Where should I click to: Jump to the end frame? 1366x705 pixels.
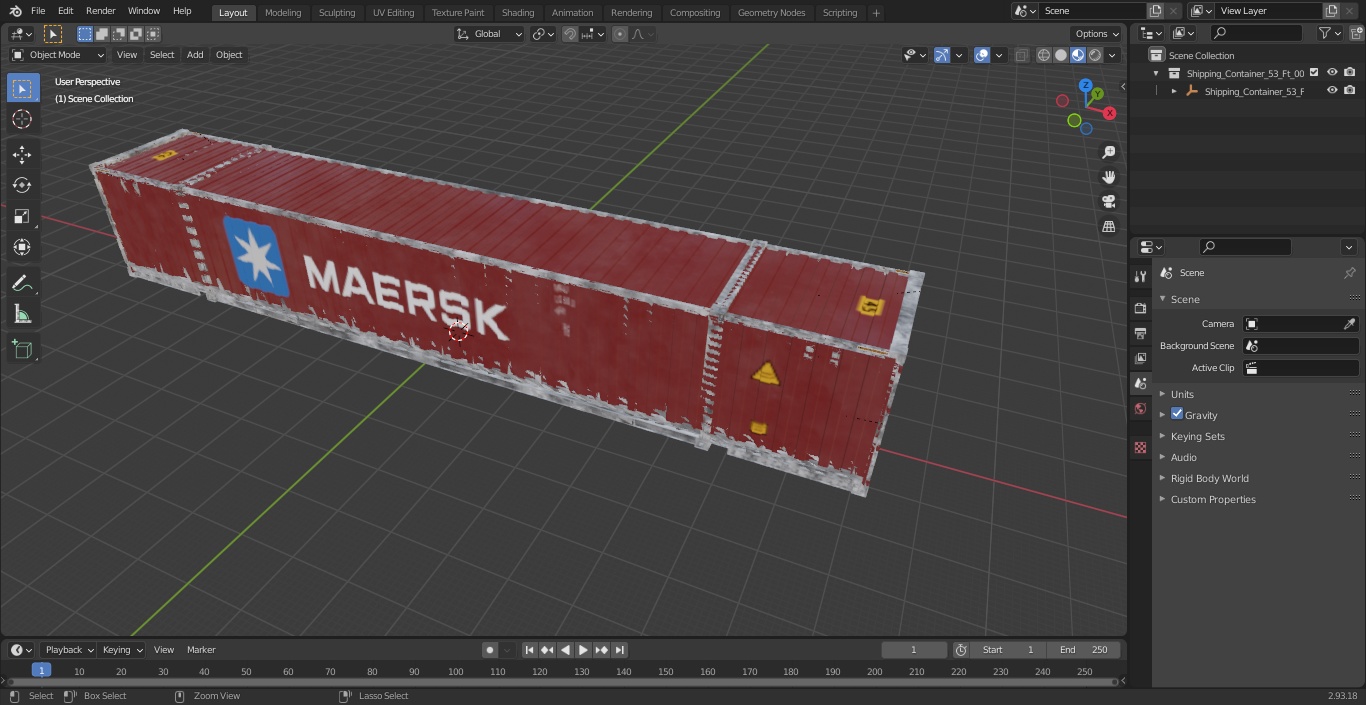tap(620, 650)
